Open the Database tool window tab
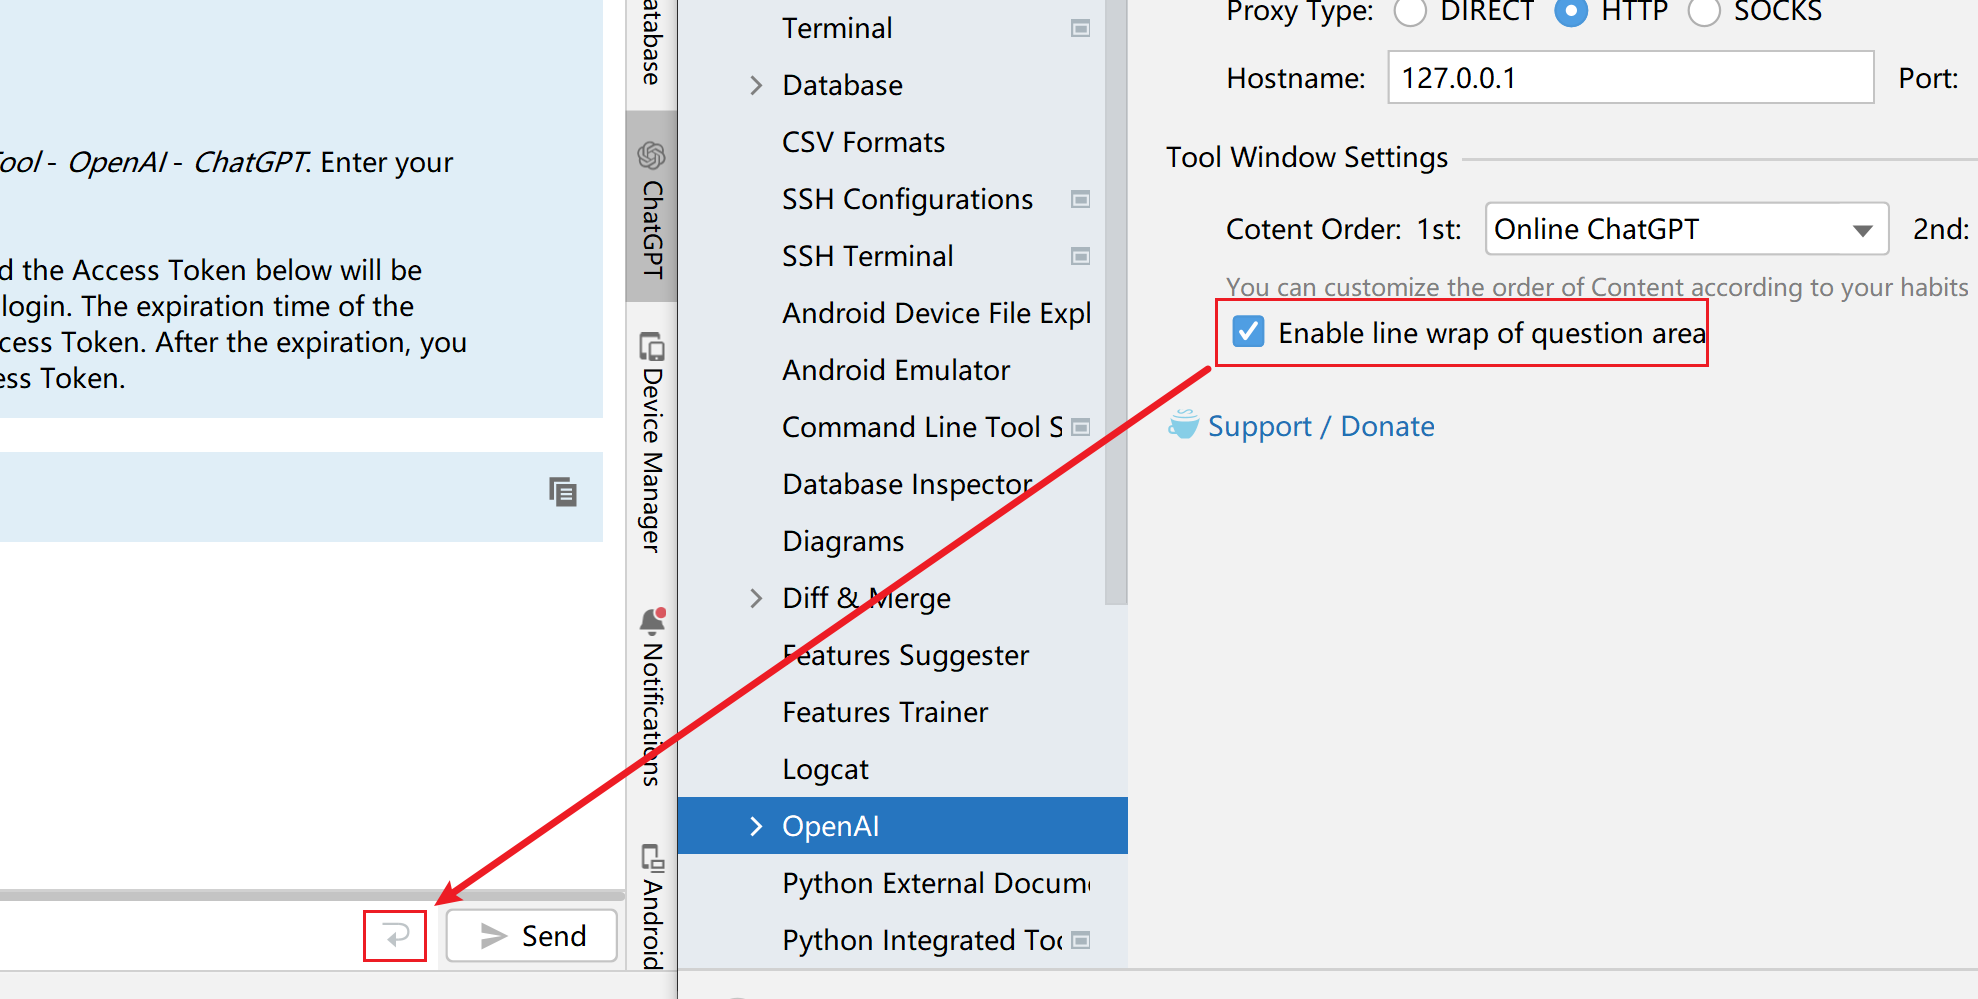Viewport: 1978px width, 999px height. coord(652,43)
